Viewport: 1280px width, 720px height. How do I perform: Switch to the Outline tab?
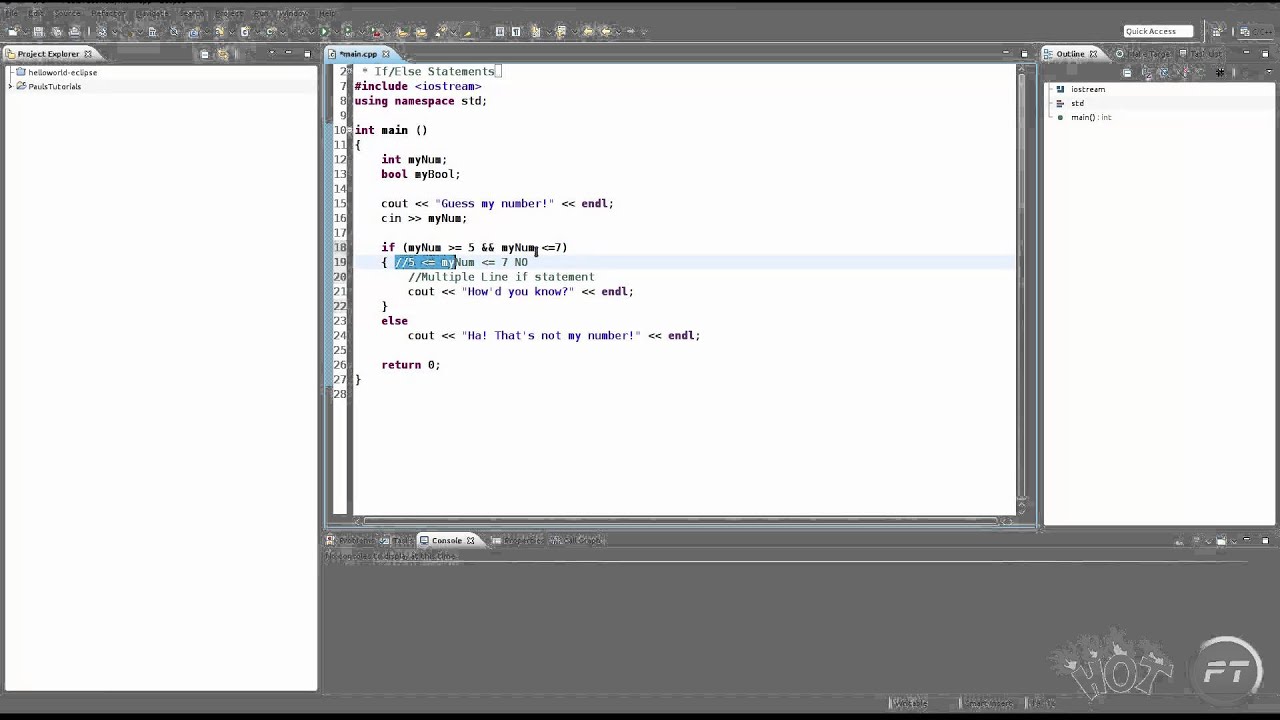1070,54
